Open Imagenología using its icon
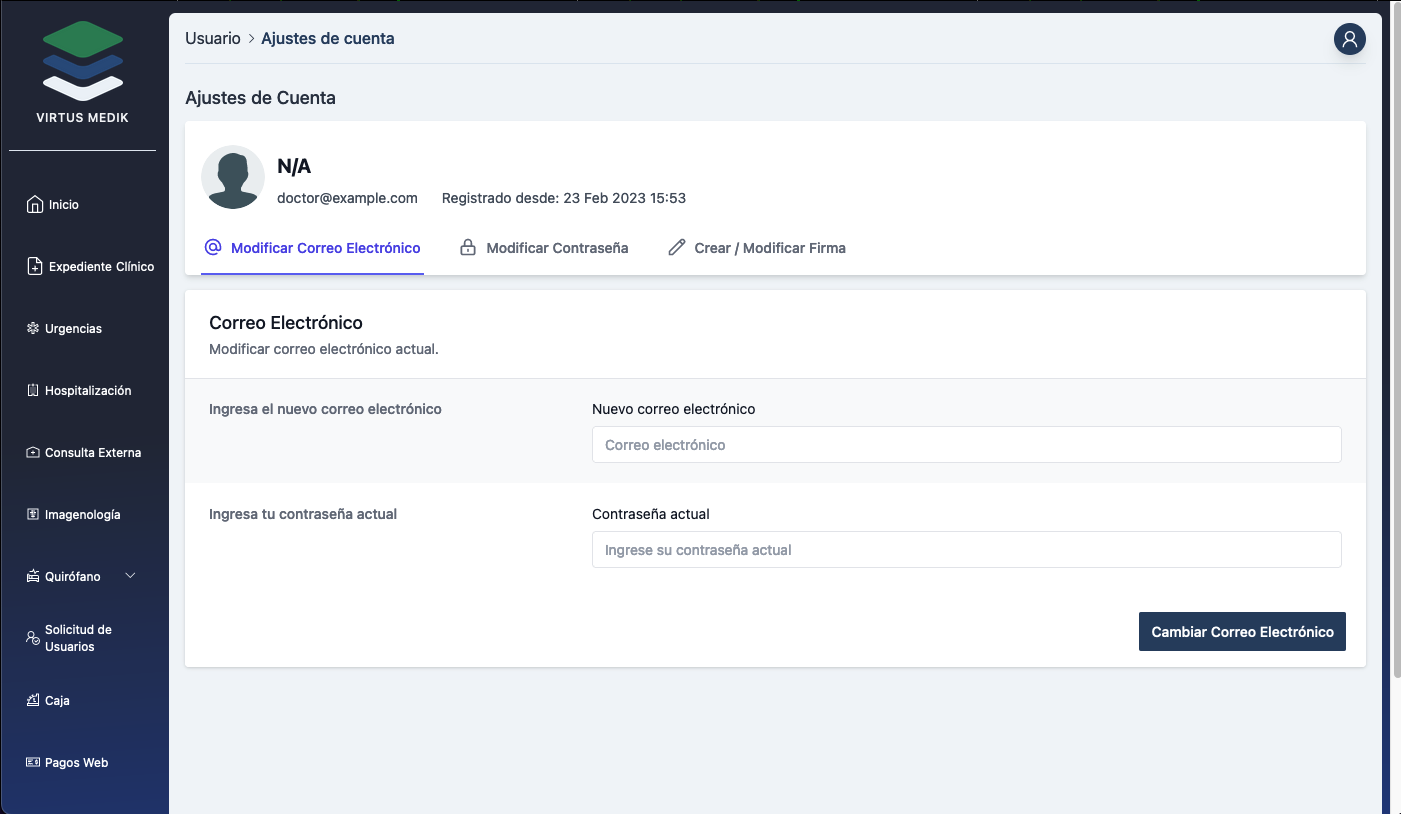 coord(33,514)
